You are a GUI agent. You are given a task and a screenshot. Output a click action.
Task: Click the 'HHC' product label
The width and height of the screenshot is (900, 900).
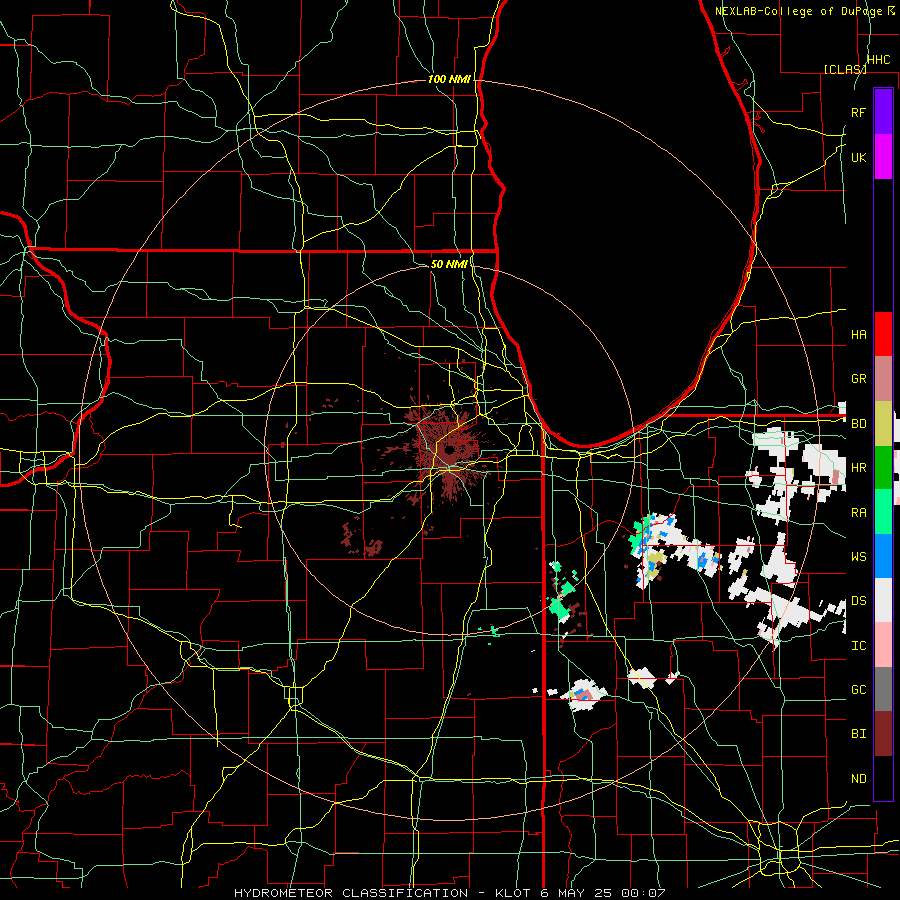pyautogui.click(x=878, y=60)
